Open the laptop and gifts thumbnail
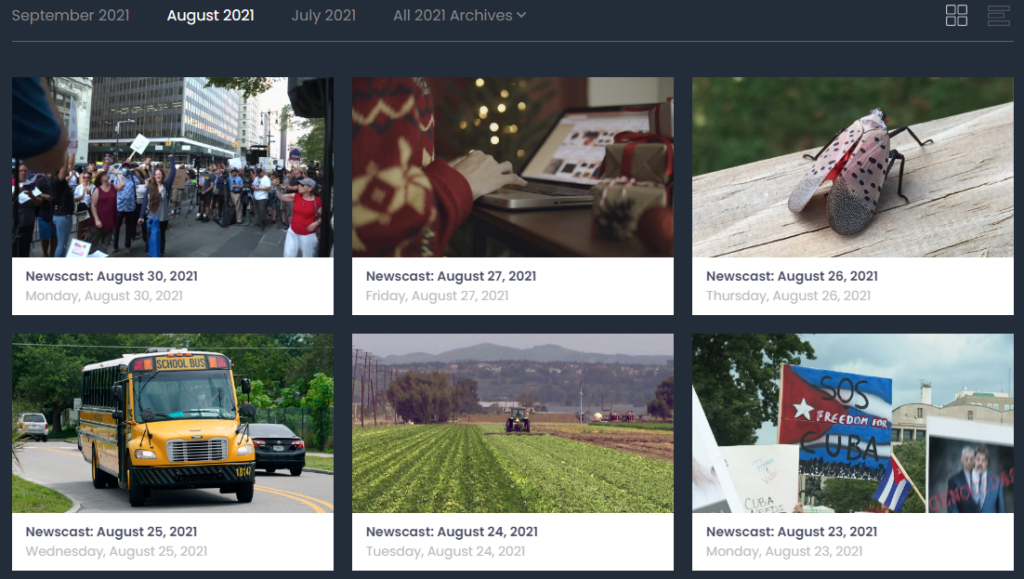The image size is (1024, 579). pyautogui.click(x=513, y=167)
